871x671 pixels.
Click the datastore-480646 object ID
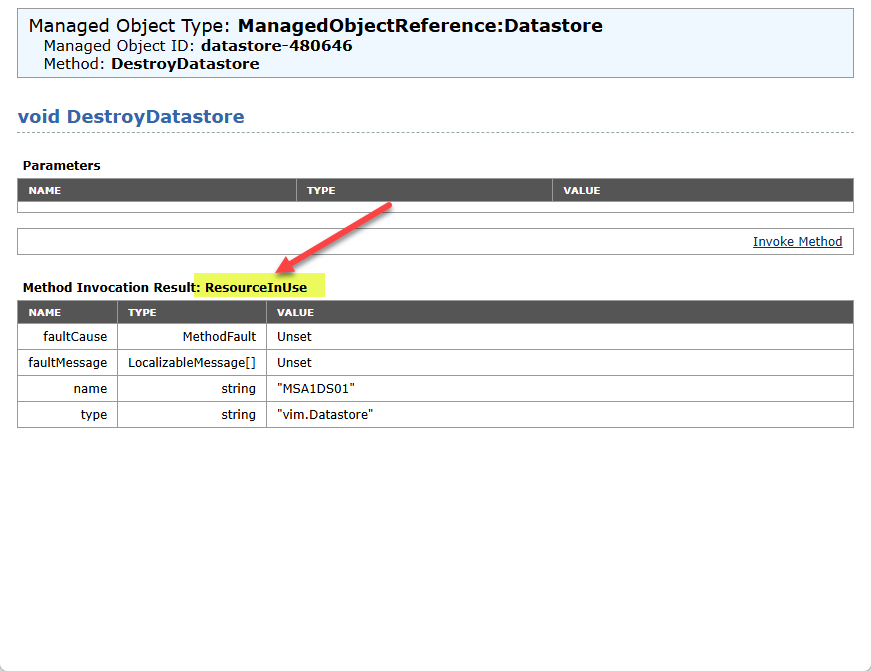[x=276, y=46]
